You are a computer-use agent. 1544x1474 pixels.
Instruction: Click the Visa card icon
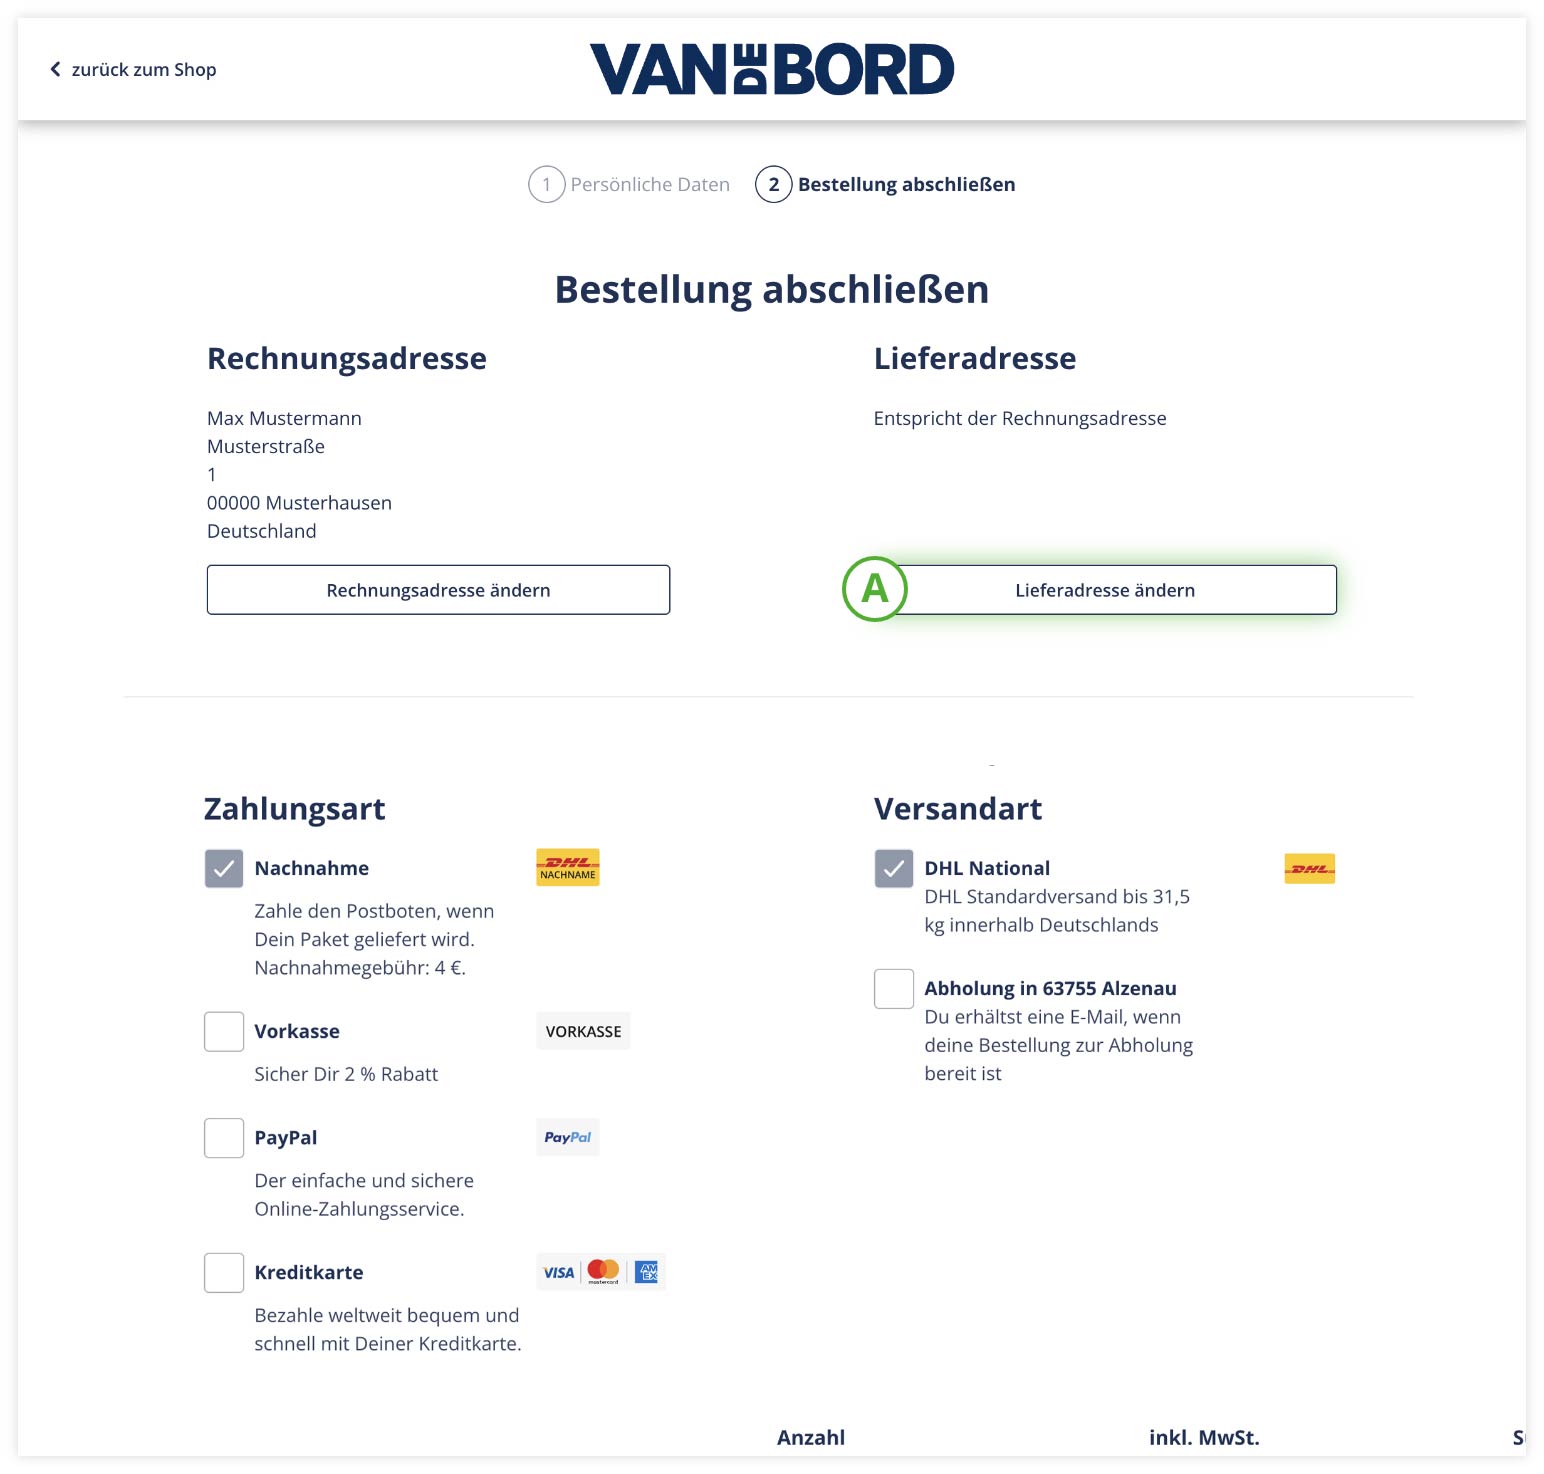click(x=558, y=1271)
